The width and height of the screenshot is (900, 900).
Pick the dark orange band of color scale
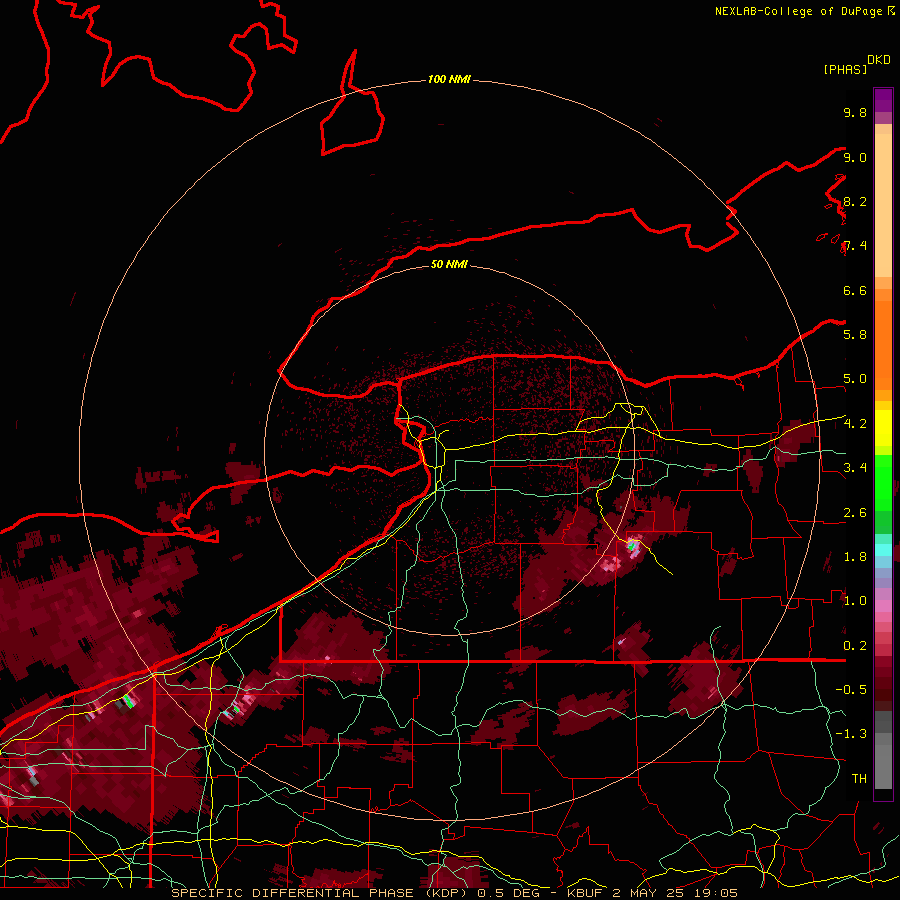click(x=883, y=346)
